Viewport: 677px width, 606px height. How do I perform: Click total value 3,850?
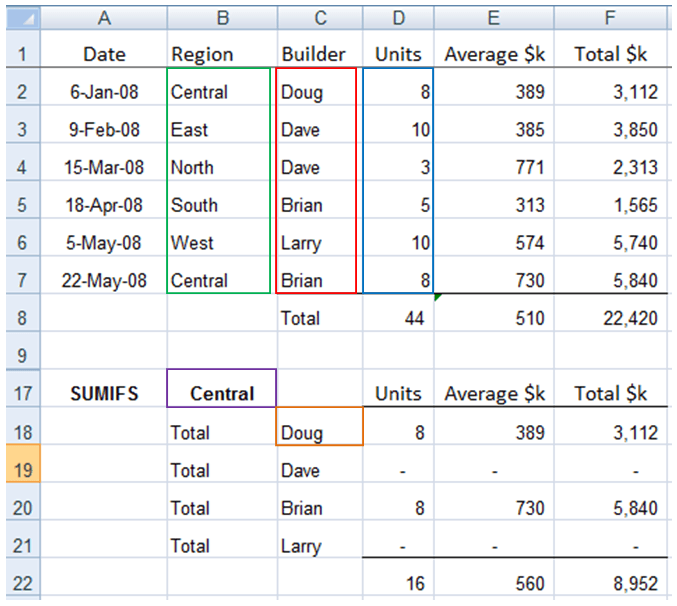point(610,124)
